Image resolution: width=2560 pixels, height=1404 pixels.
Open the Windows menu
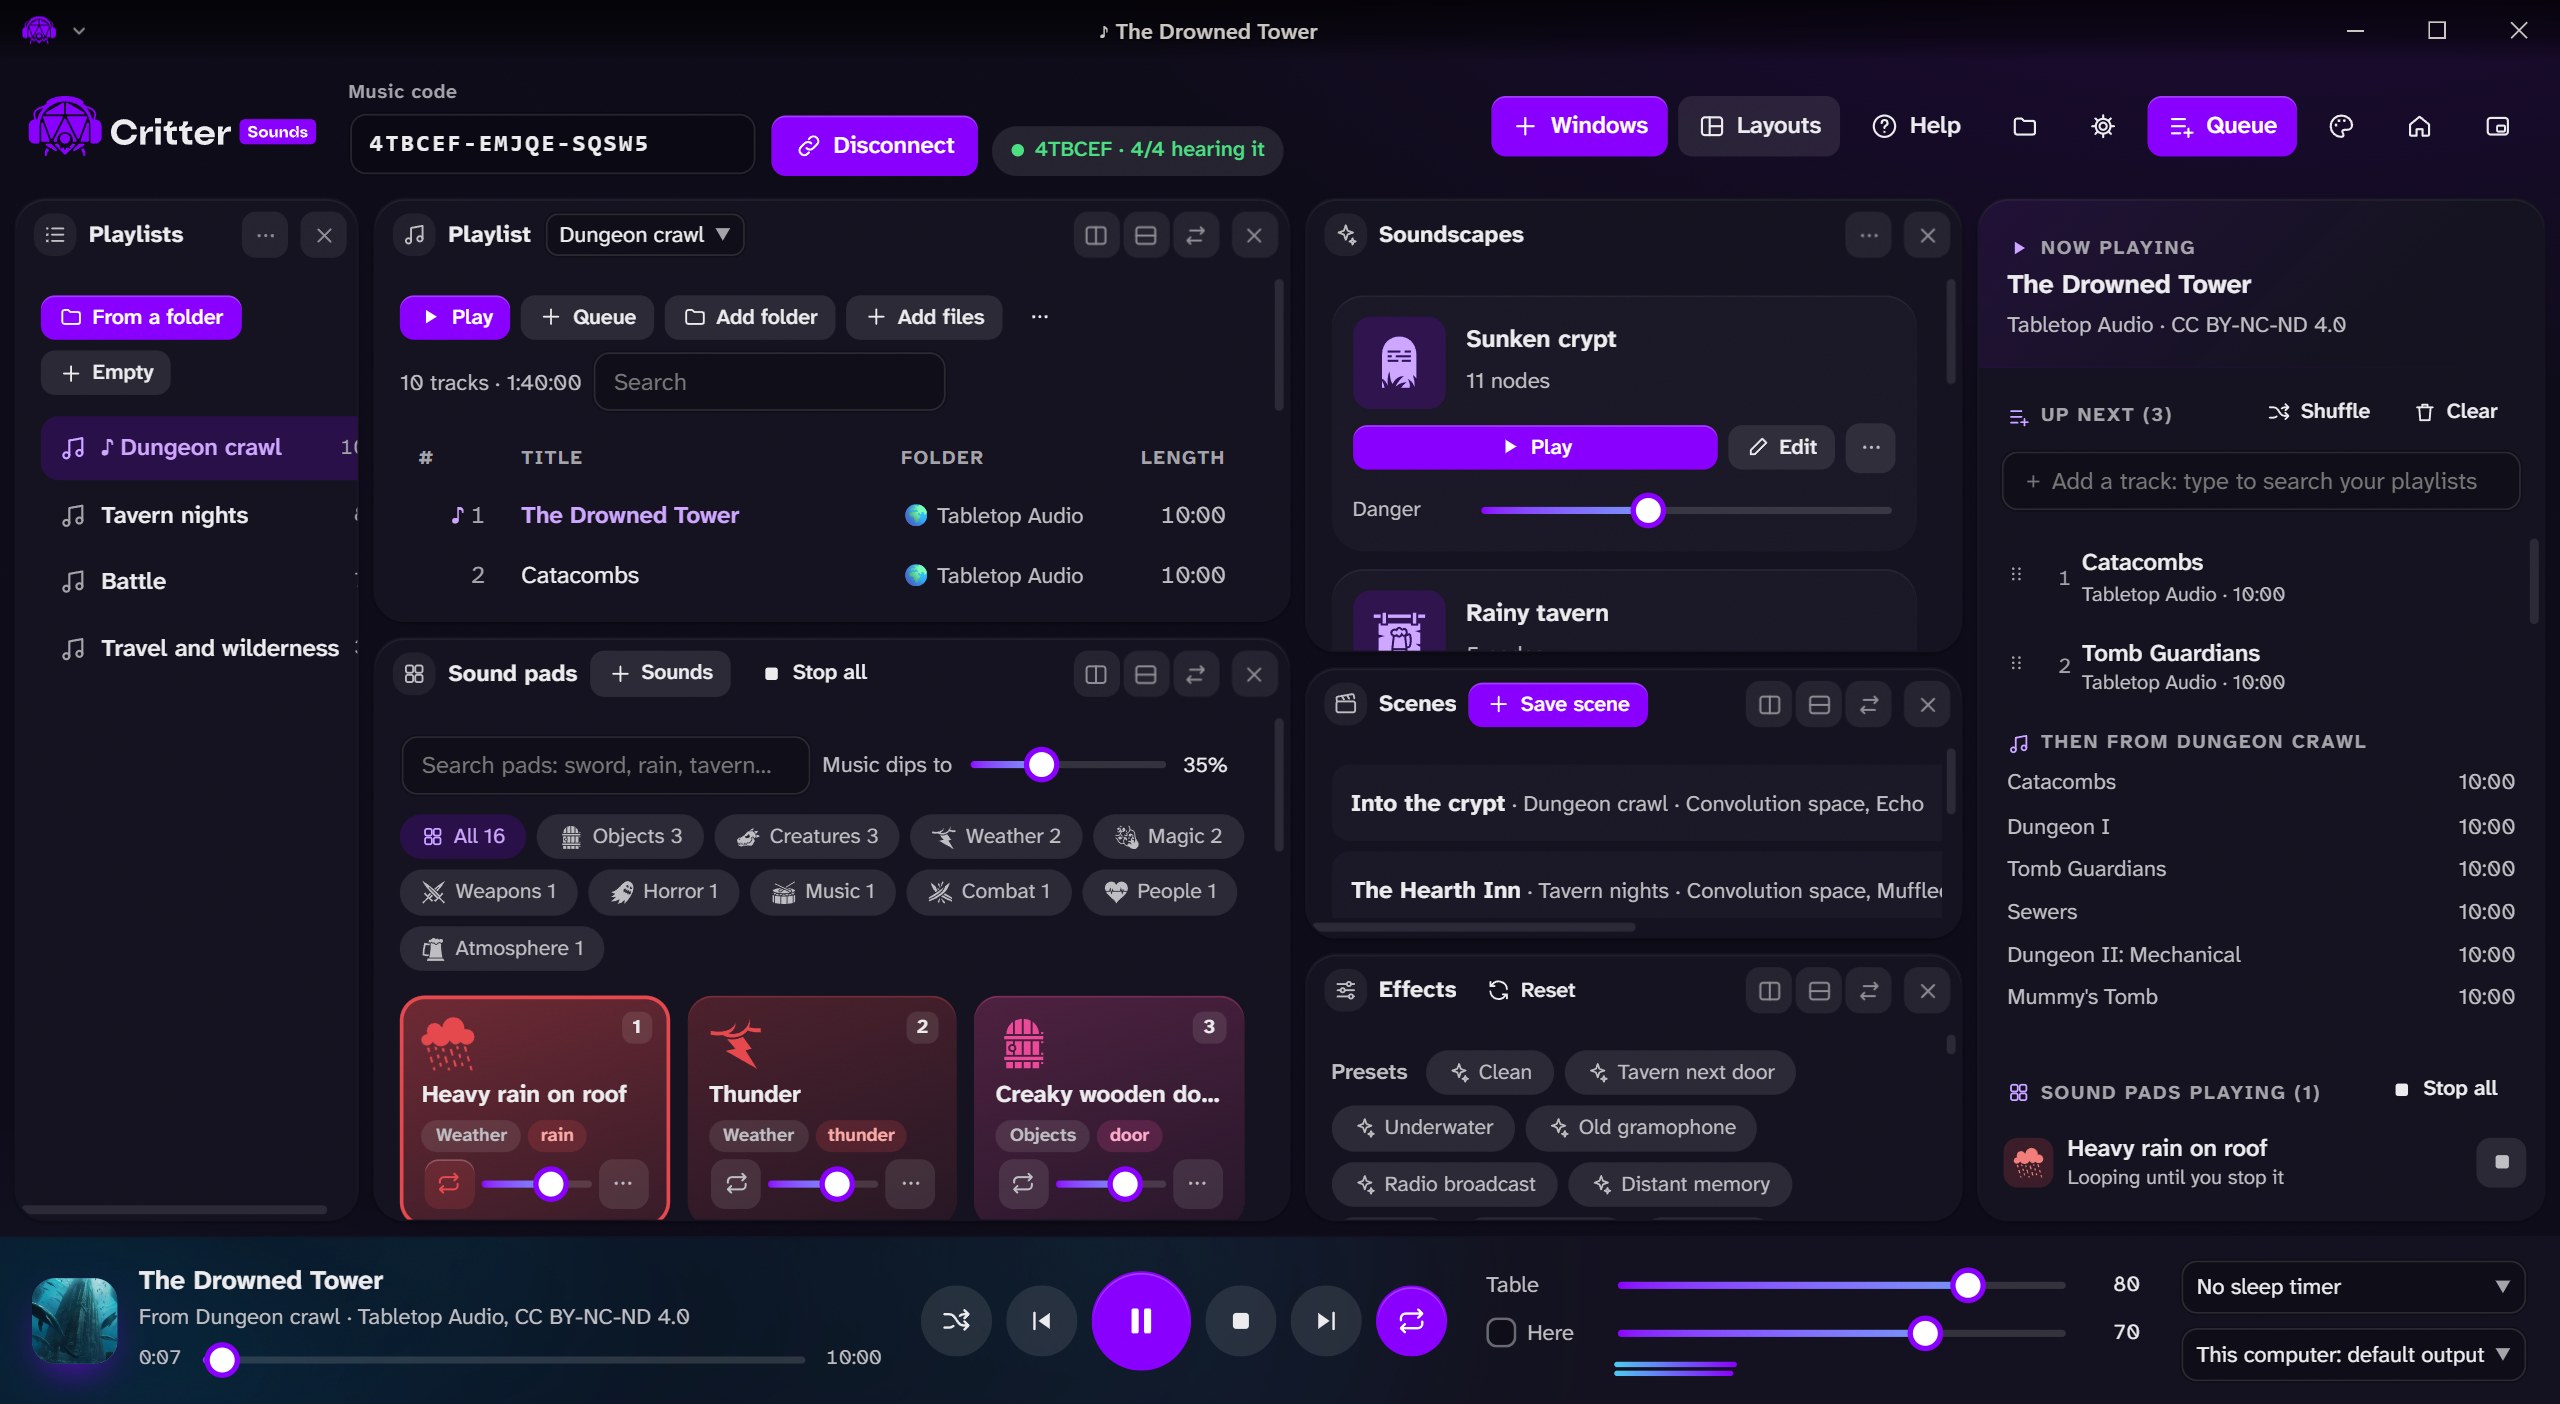[1579, 126]
